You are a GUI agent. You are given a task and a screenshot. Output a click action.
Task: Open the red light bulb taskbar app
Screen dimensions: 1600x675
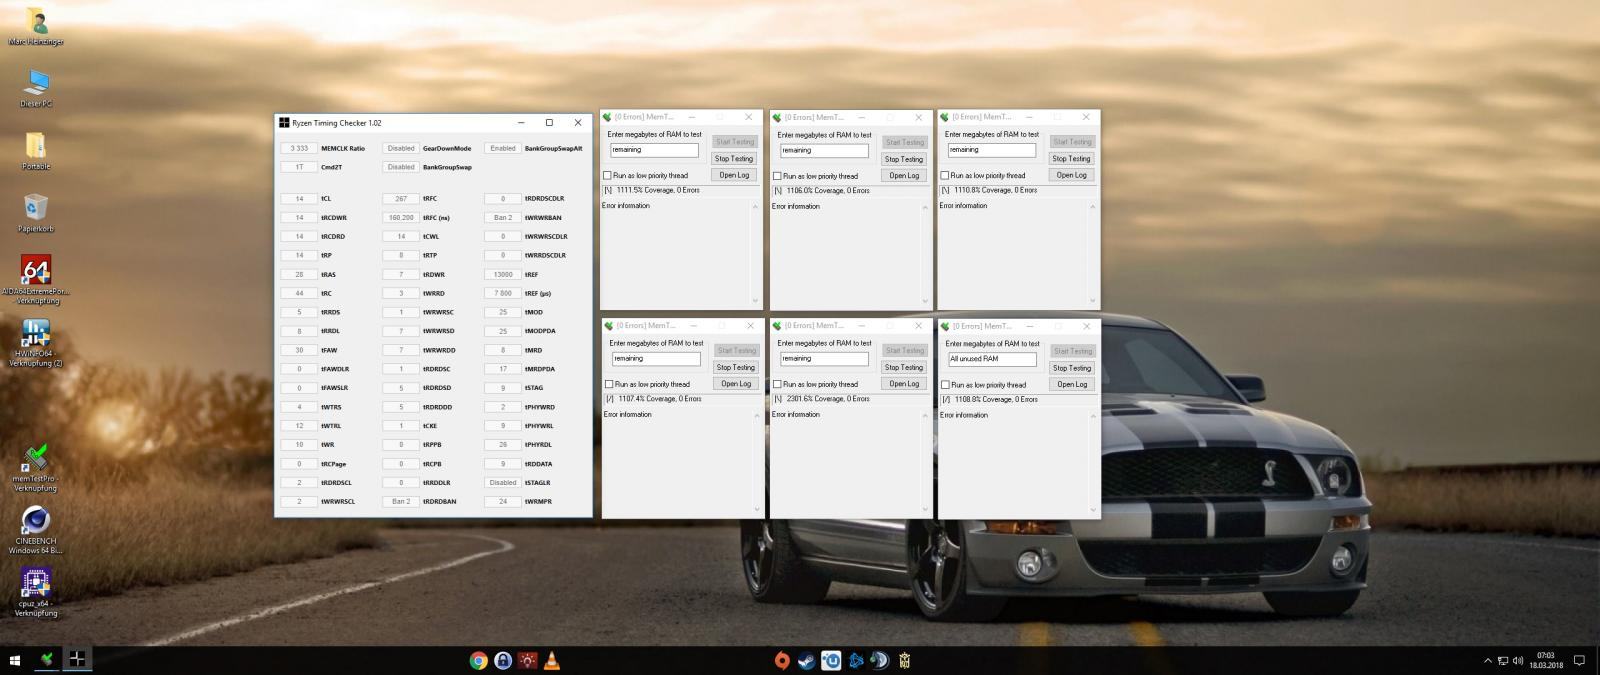[527, 660]
